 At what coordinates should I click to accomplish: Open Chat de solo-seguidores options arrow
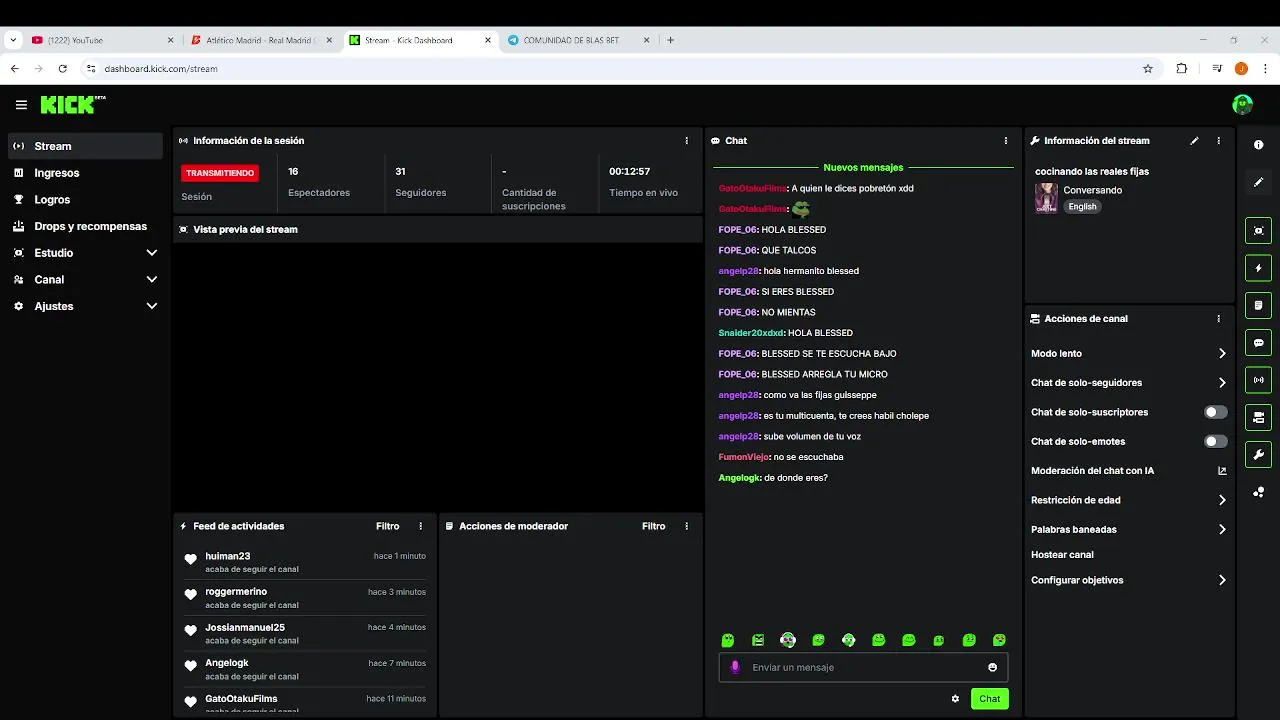click(x=1222, y=383)
